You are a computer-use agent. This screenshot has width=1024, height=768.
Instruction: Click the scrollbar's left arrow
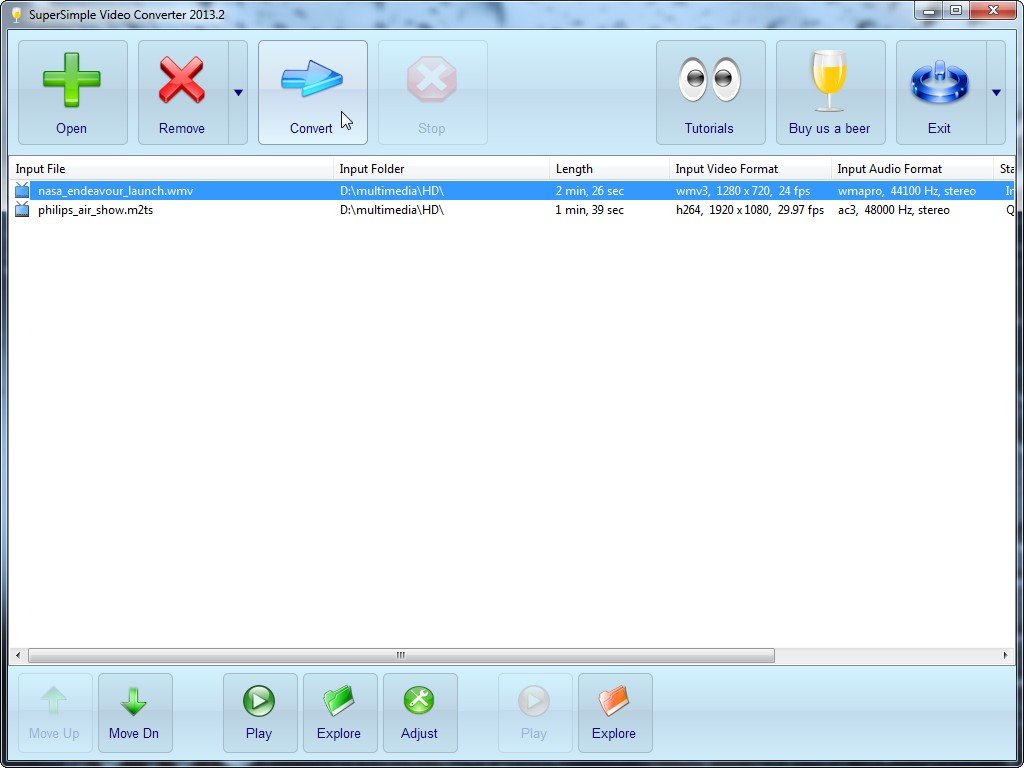tap(18, 655)
